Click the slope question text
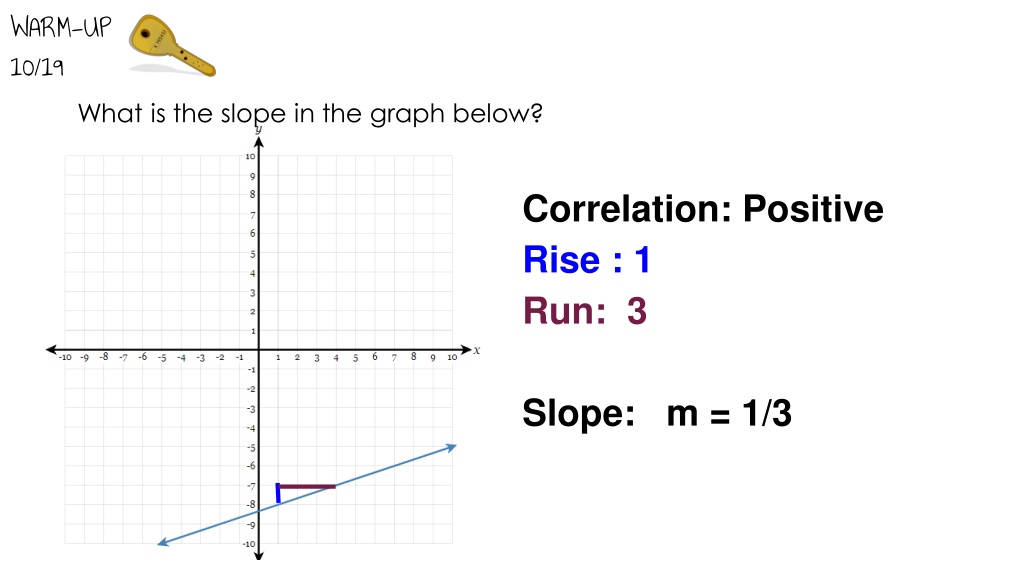This screenshot has height=576, width=1024. pos(310,114)
